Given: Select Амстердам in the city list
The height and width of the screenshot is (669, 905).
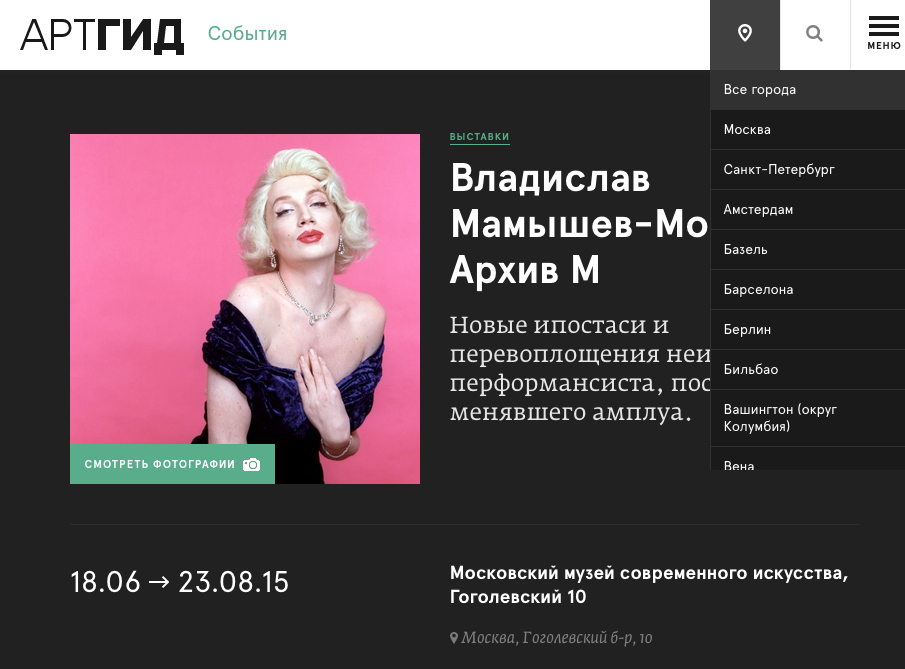Looking at the screenshot, I should click(807, 210).
